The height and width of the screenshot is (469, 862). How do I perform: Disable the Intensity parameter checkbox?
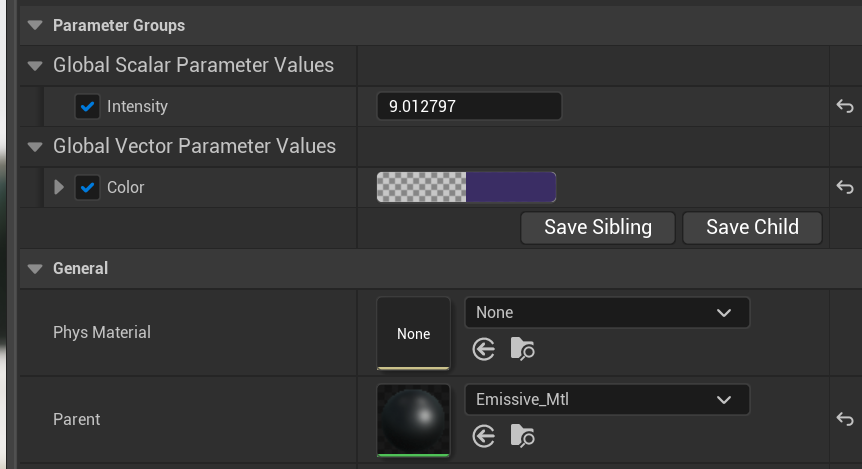88,106
